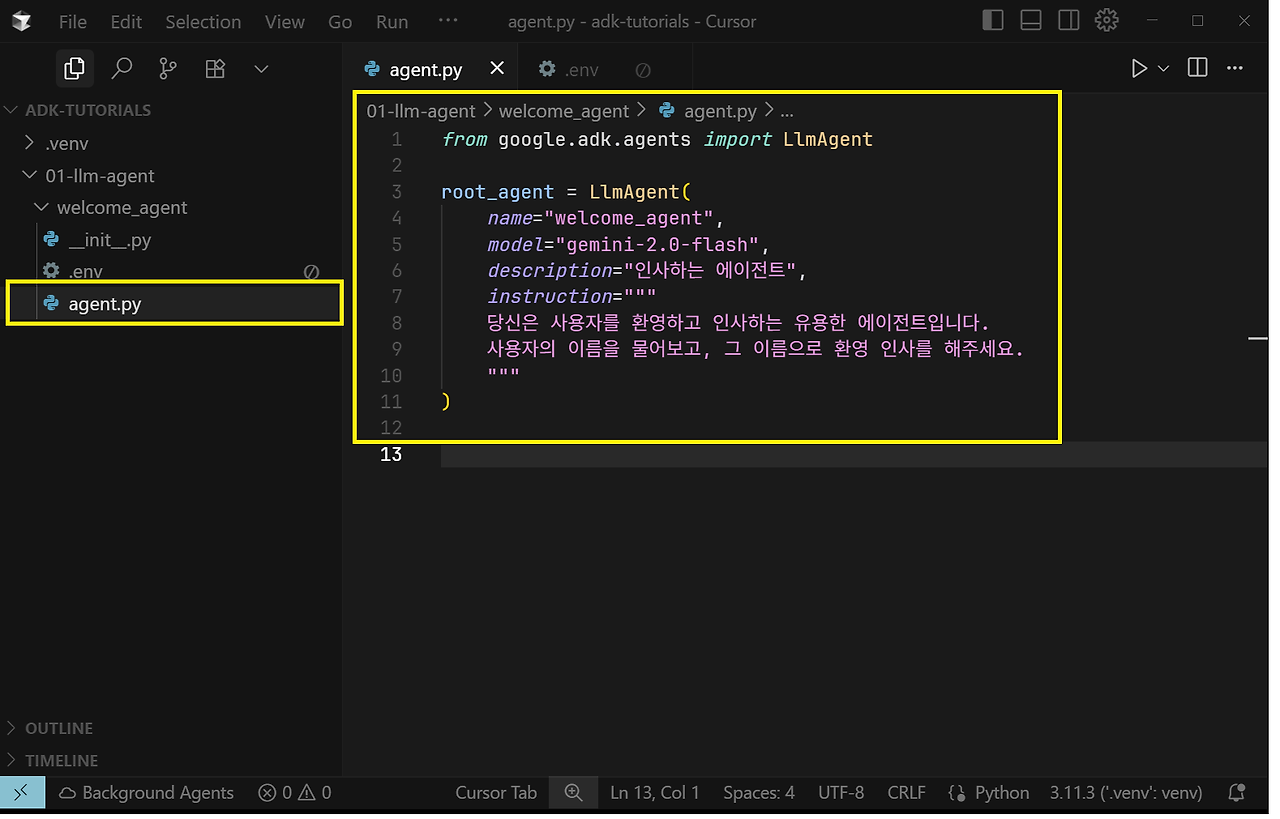Click Ln 13, Col 1 position indicator
The height and width of the screenshot is (819, 1280).
click(655, 793)
